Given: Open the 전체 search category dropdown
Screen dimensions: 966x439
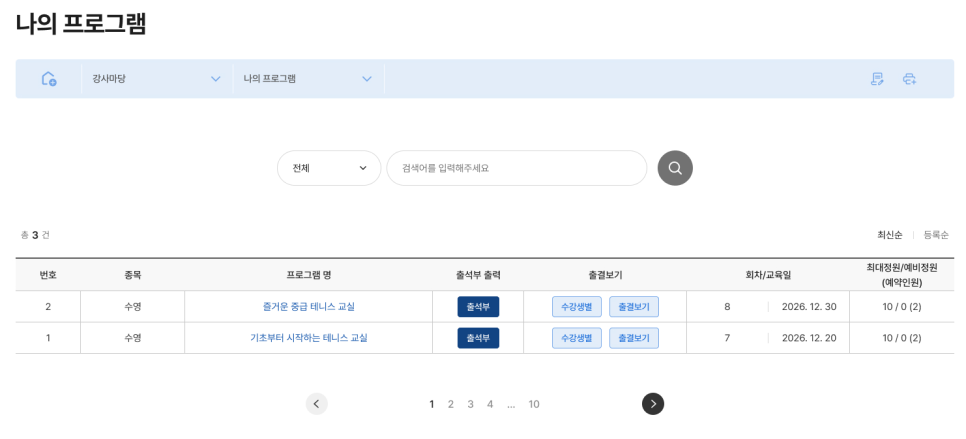Looking at the screenshot, I should click(329, 168).
